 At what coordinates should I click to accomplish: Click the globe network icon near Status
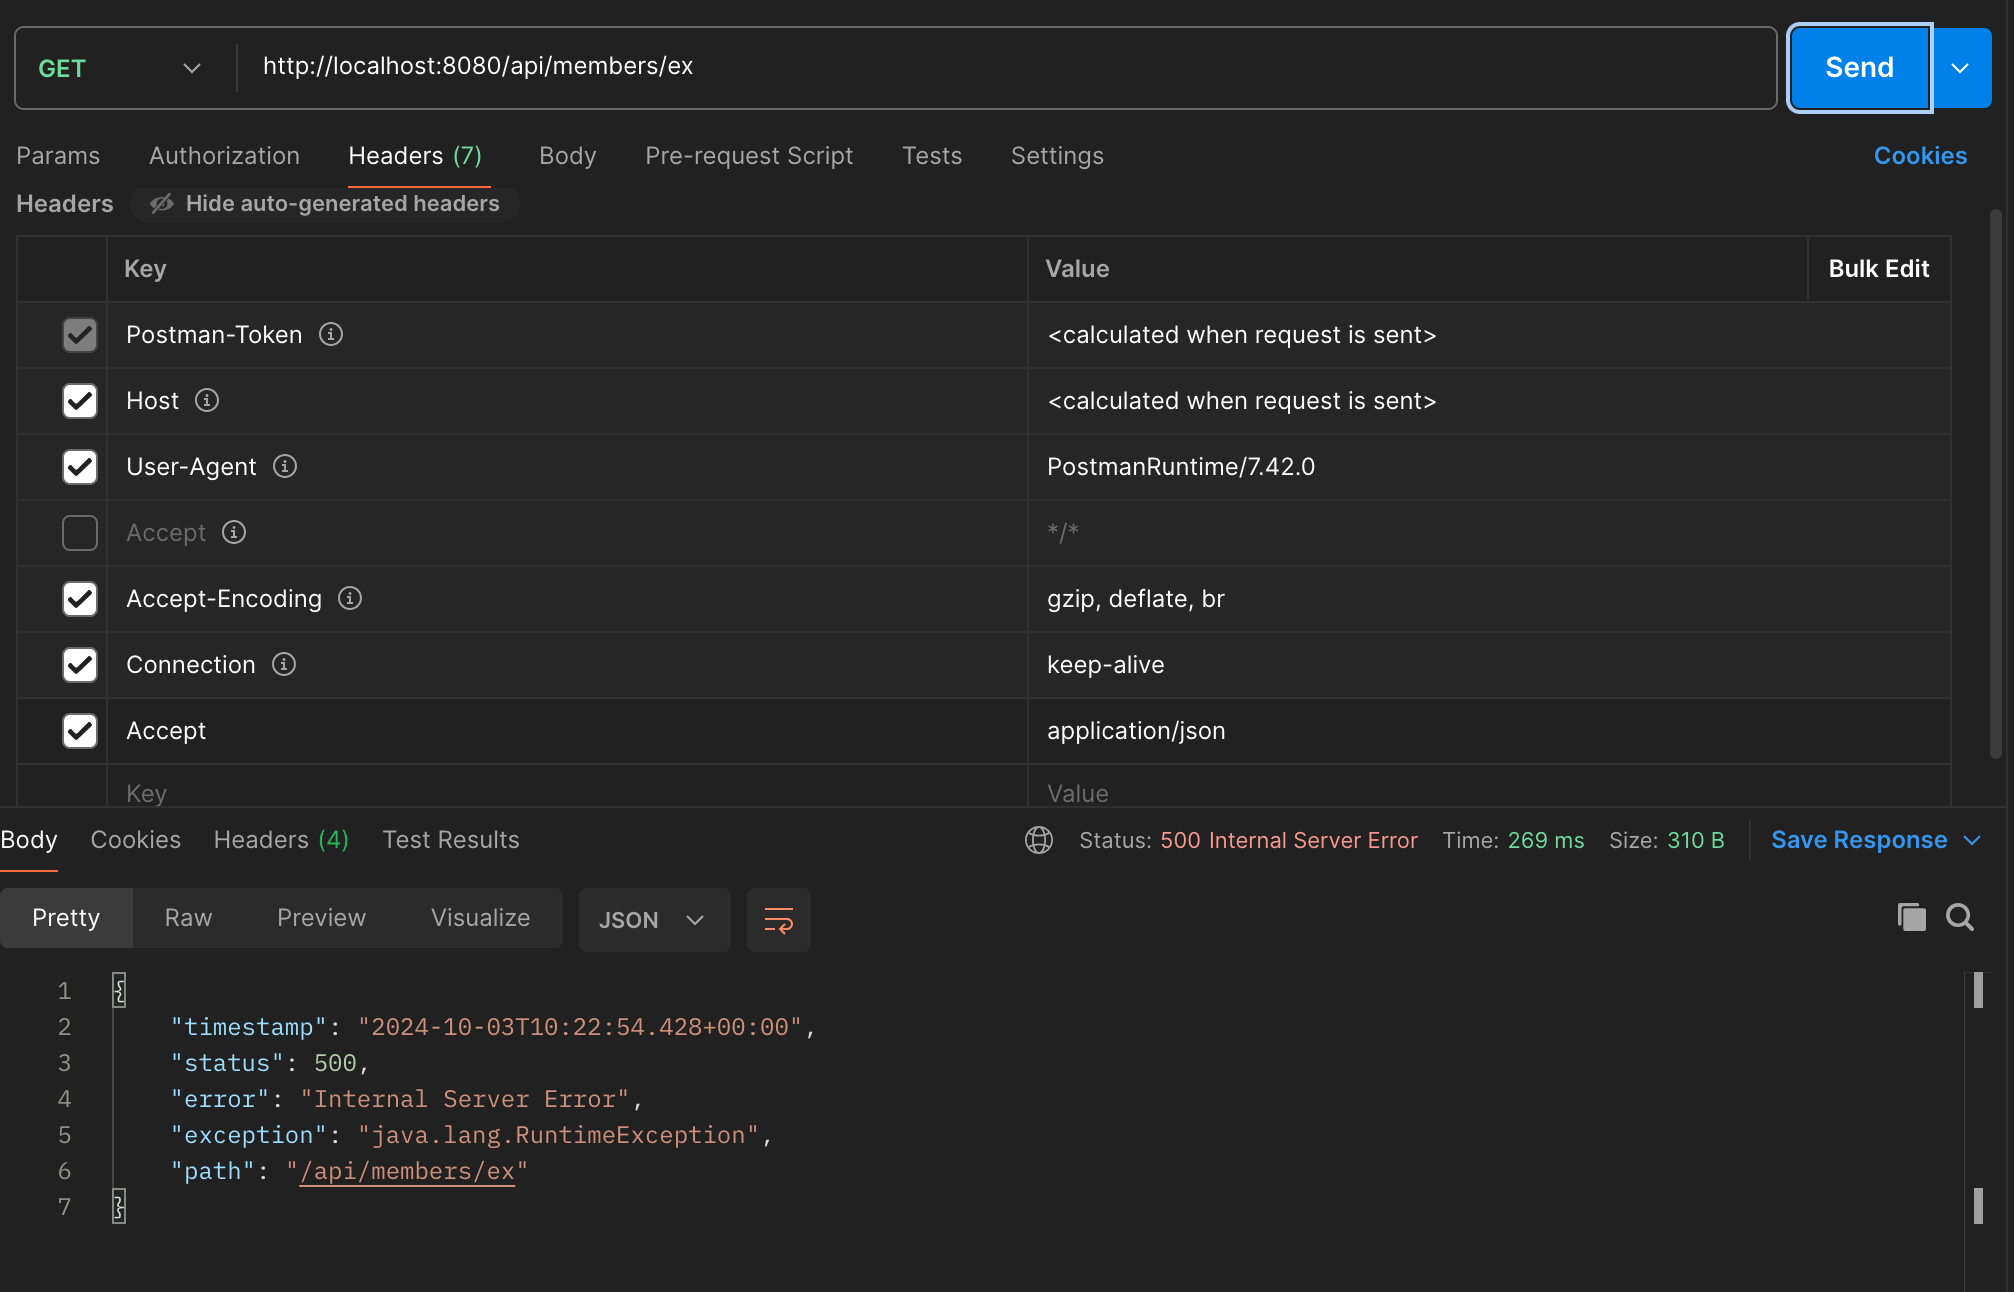[1039, 840]
